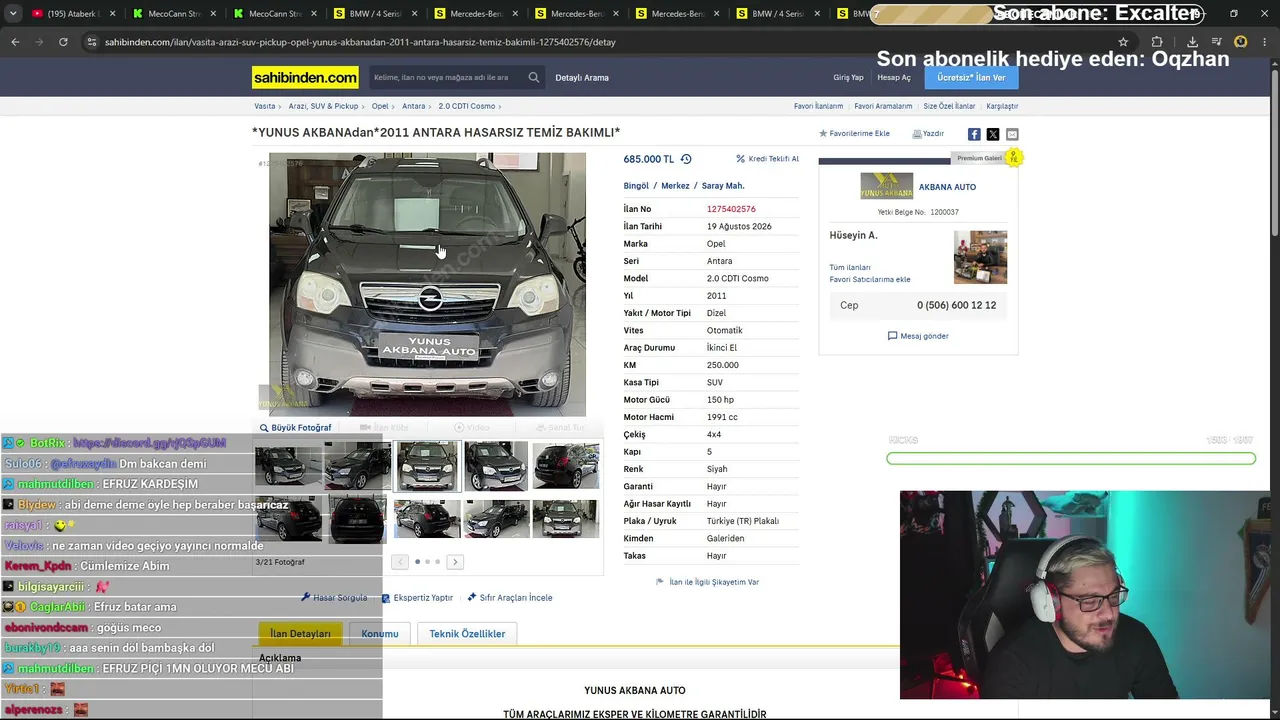Open Favori İlanlarım link

tap(818, 106)
